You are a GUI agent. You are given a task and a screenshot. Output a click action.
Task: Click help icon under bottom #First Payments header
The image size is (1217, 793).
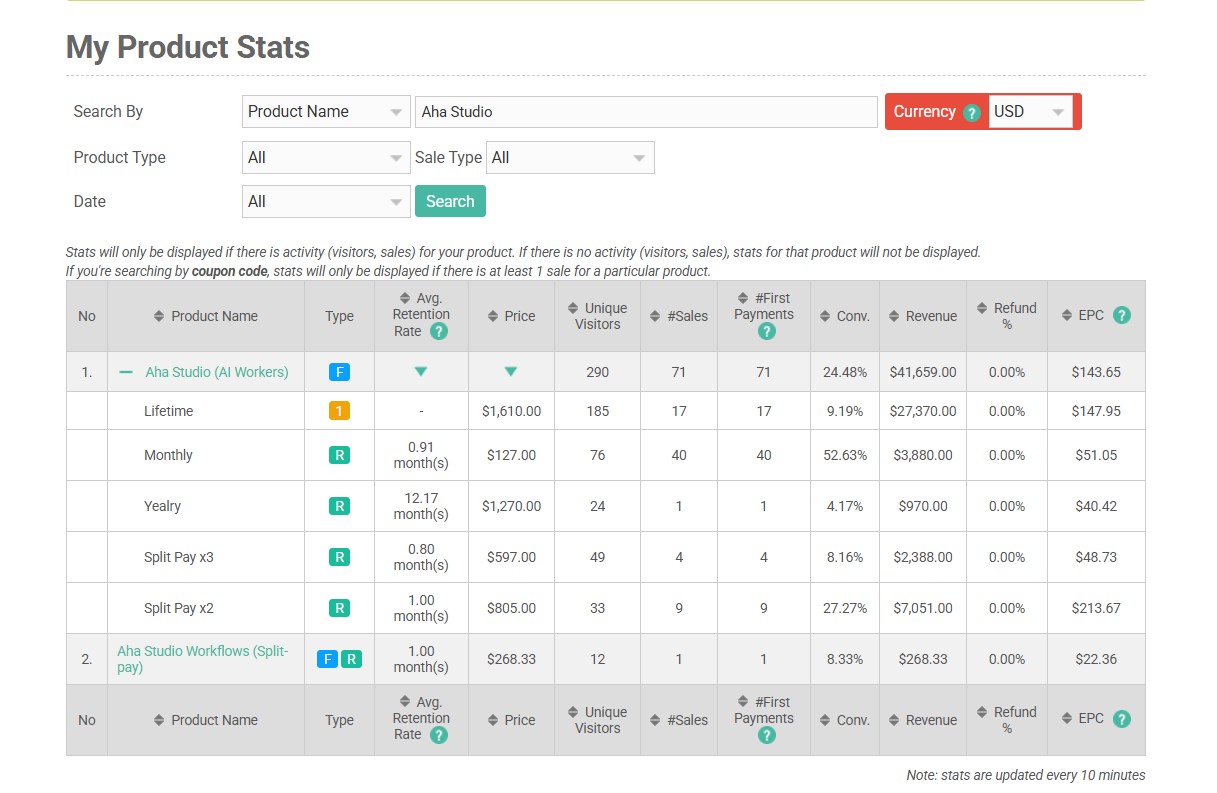point(766,735)
